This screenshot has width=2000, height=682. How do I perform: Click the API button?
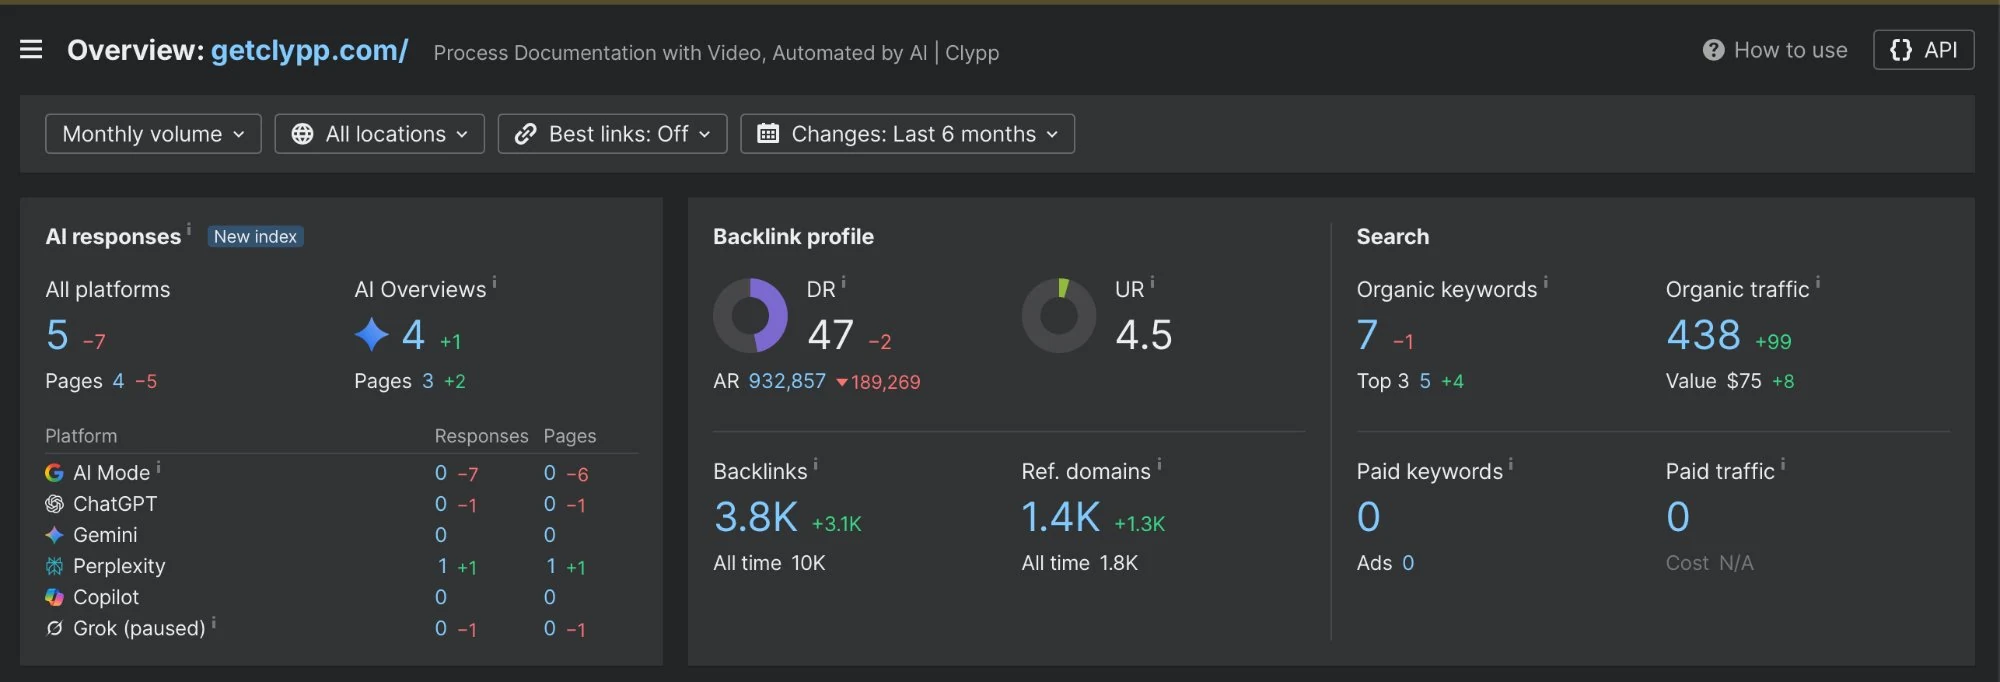[x=1923, y=50]
